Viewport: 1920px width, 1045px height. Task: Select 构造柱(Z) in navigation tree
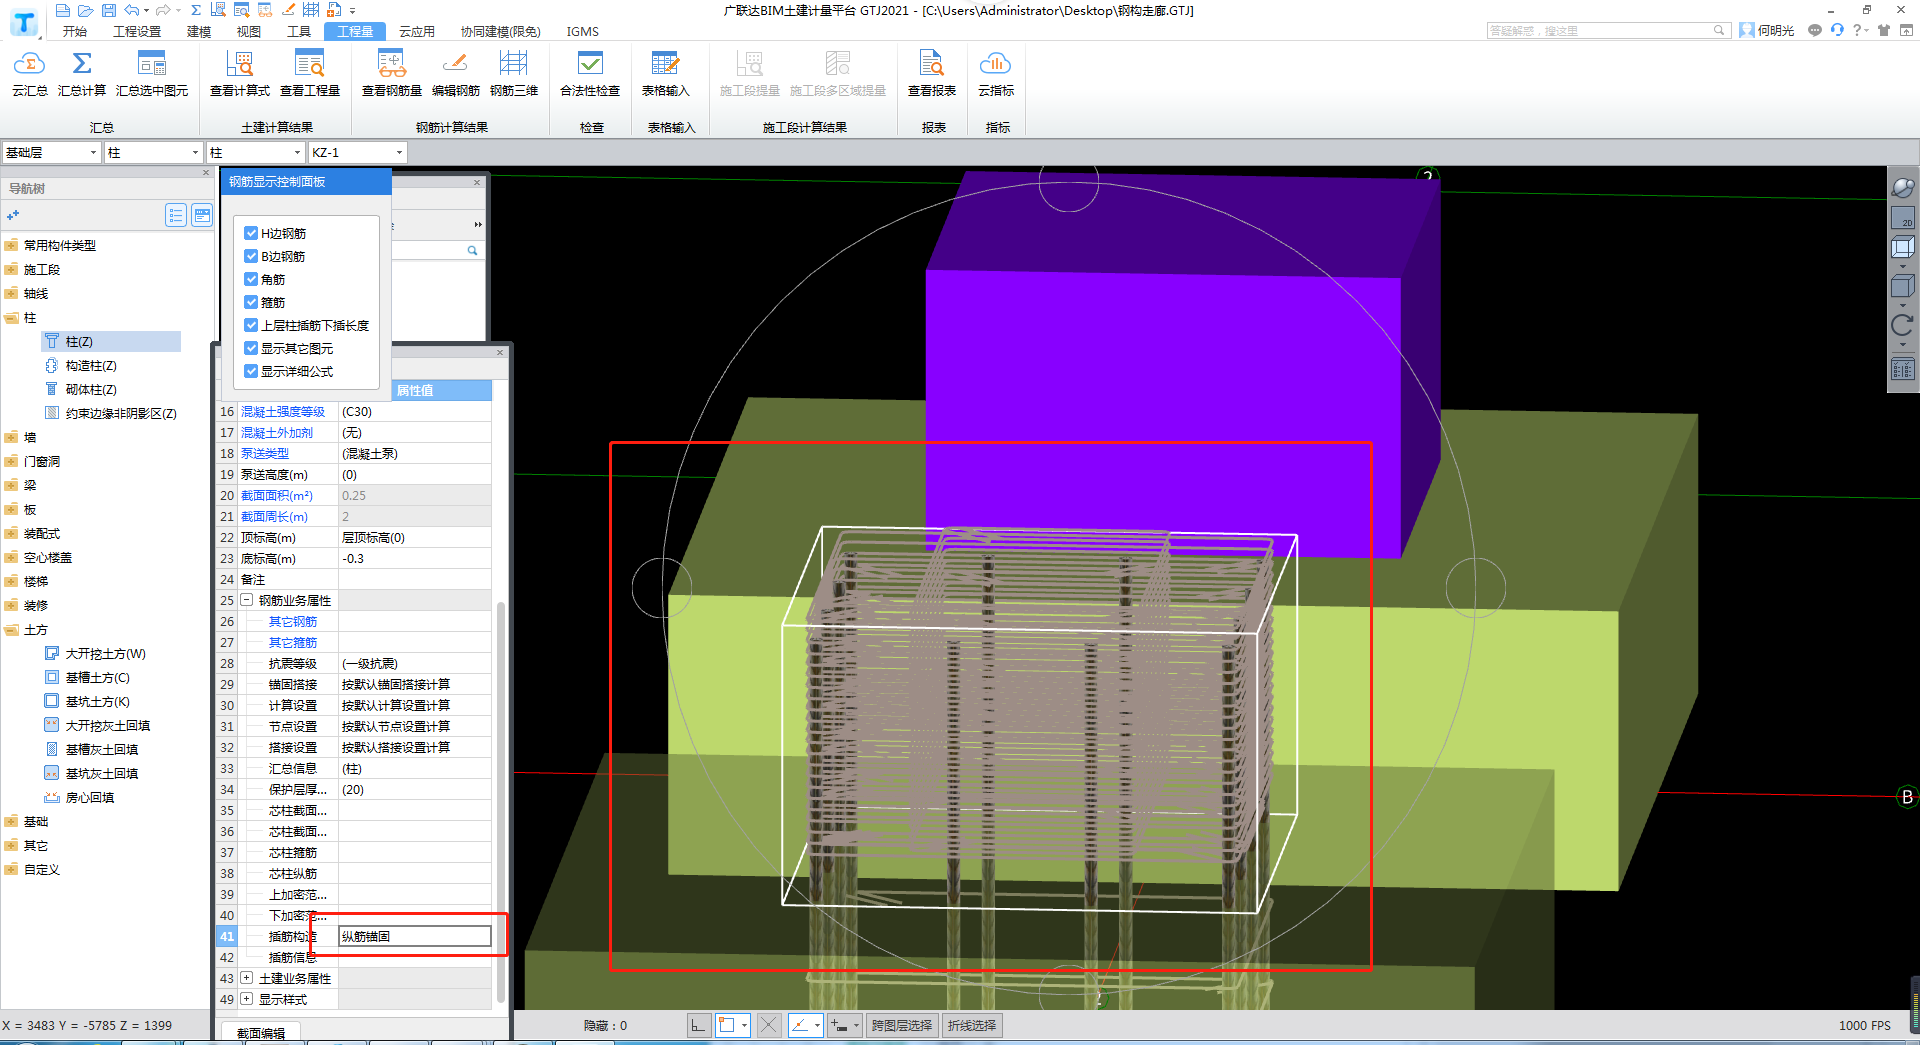(x=91, y=366)
